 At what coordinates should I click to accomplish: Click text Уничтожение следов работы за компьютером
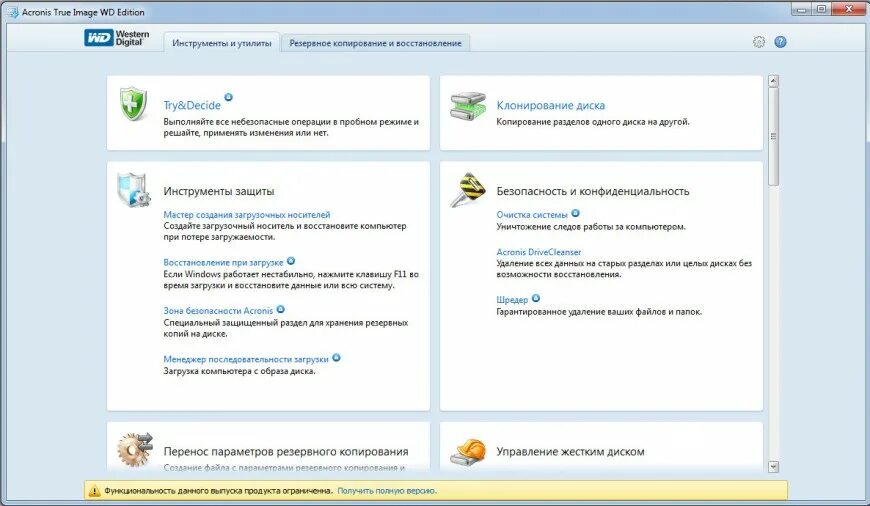click(x=591, y=226)
